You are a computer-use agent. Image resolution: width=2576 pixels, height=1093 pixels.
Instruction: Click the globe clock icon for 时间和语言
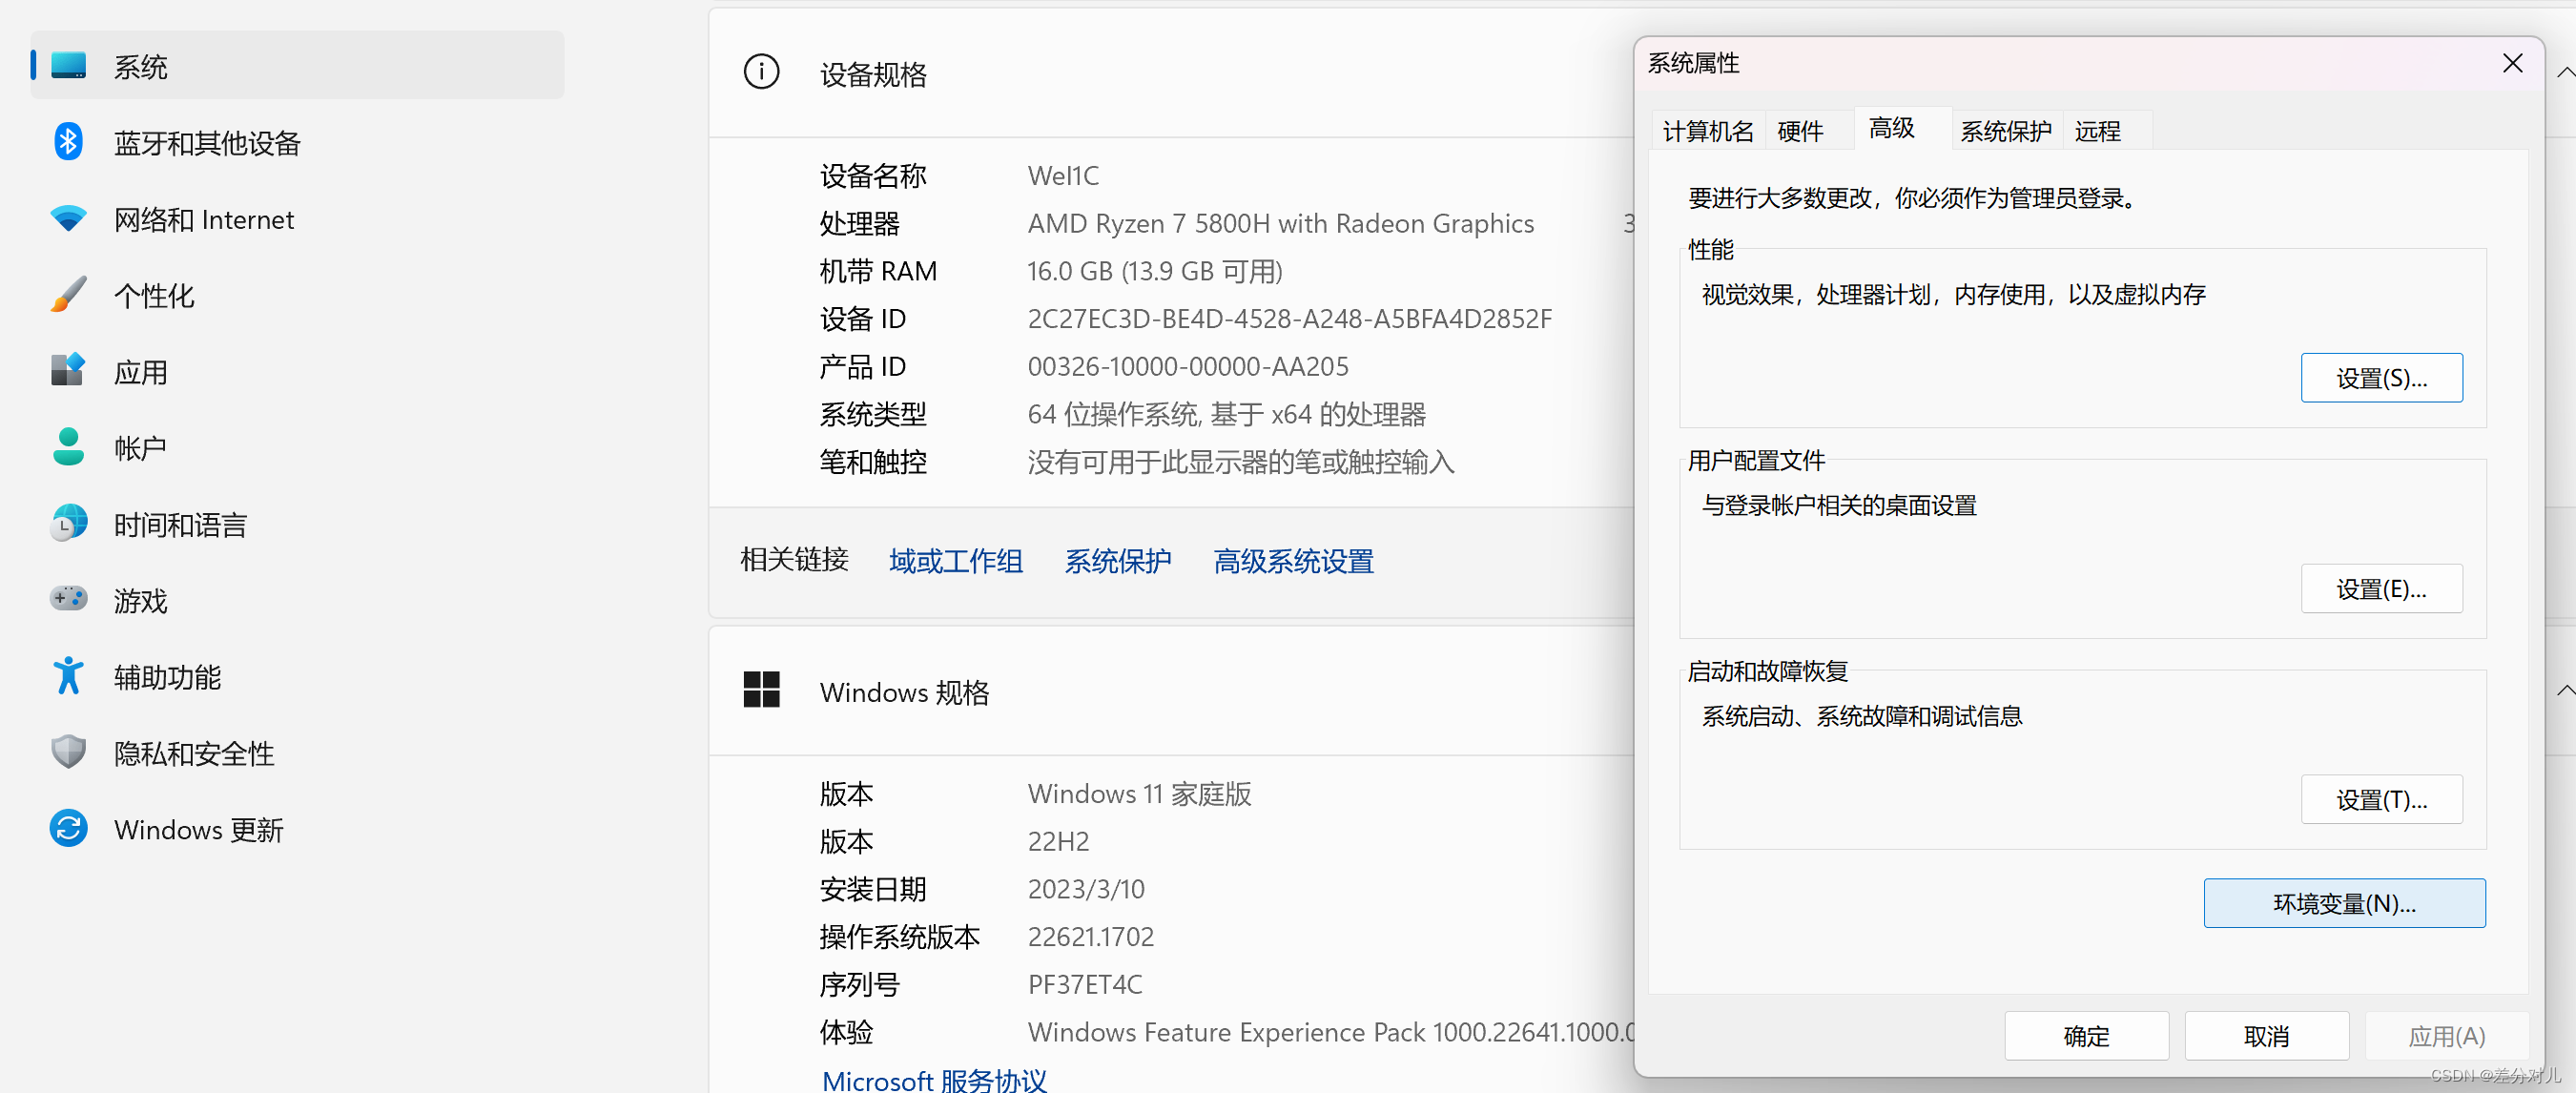[68, 523]
